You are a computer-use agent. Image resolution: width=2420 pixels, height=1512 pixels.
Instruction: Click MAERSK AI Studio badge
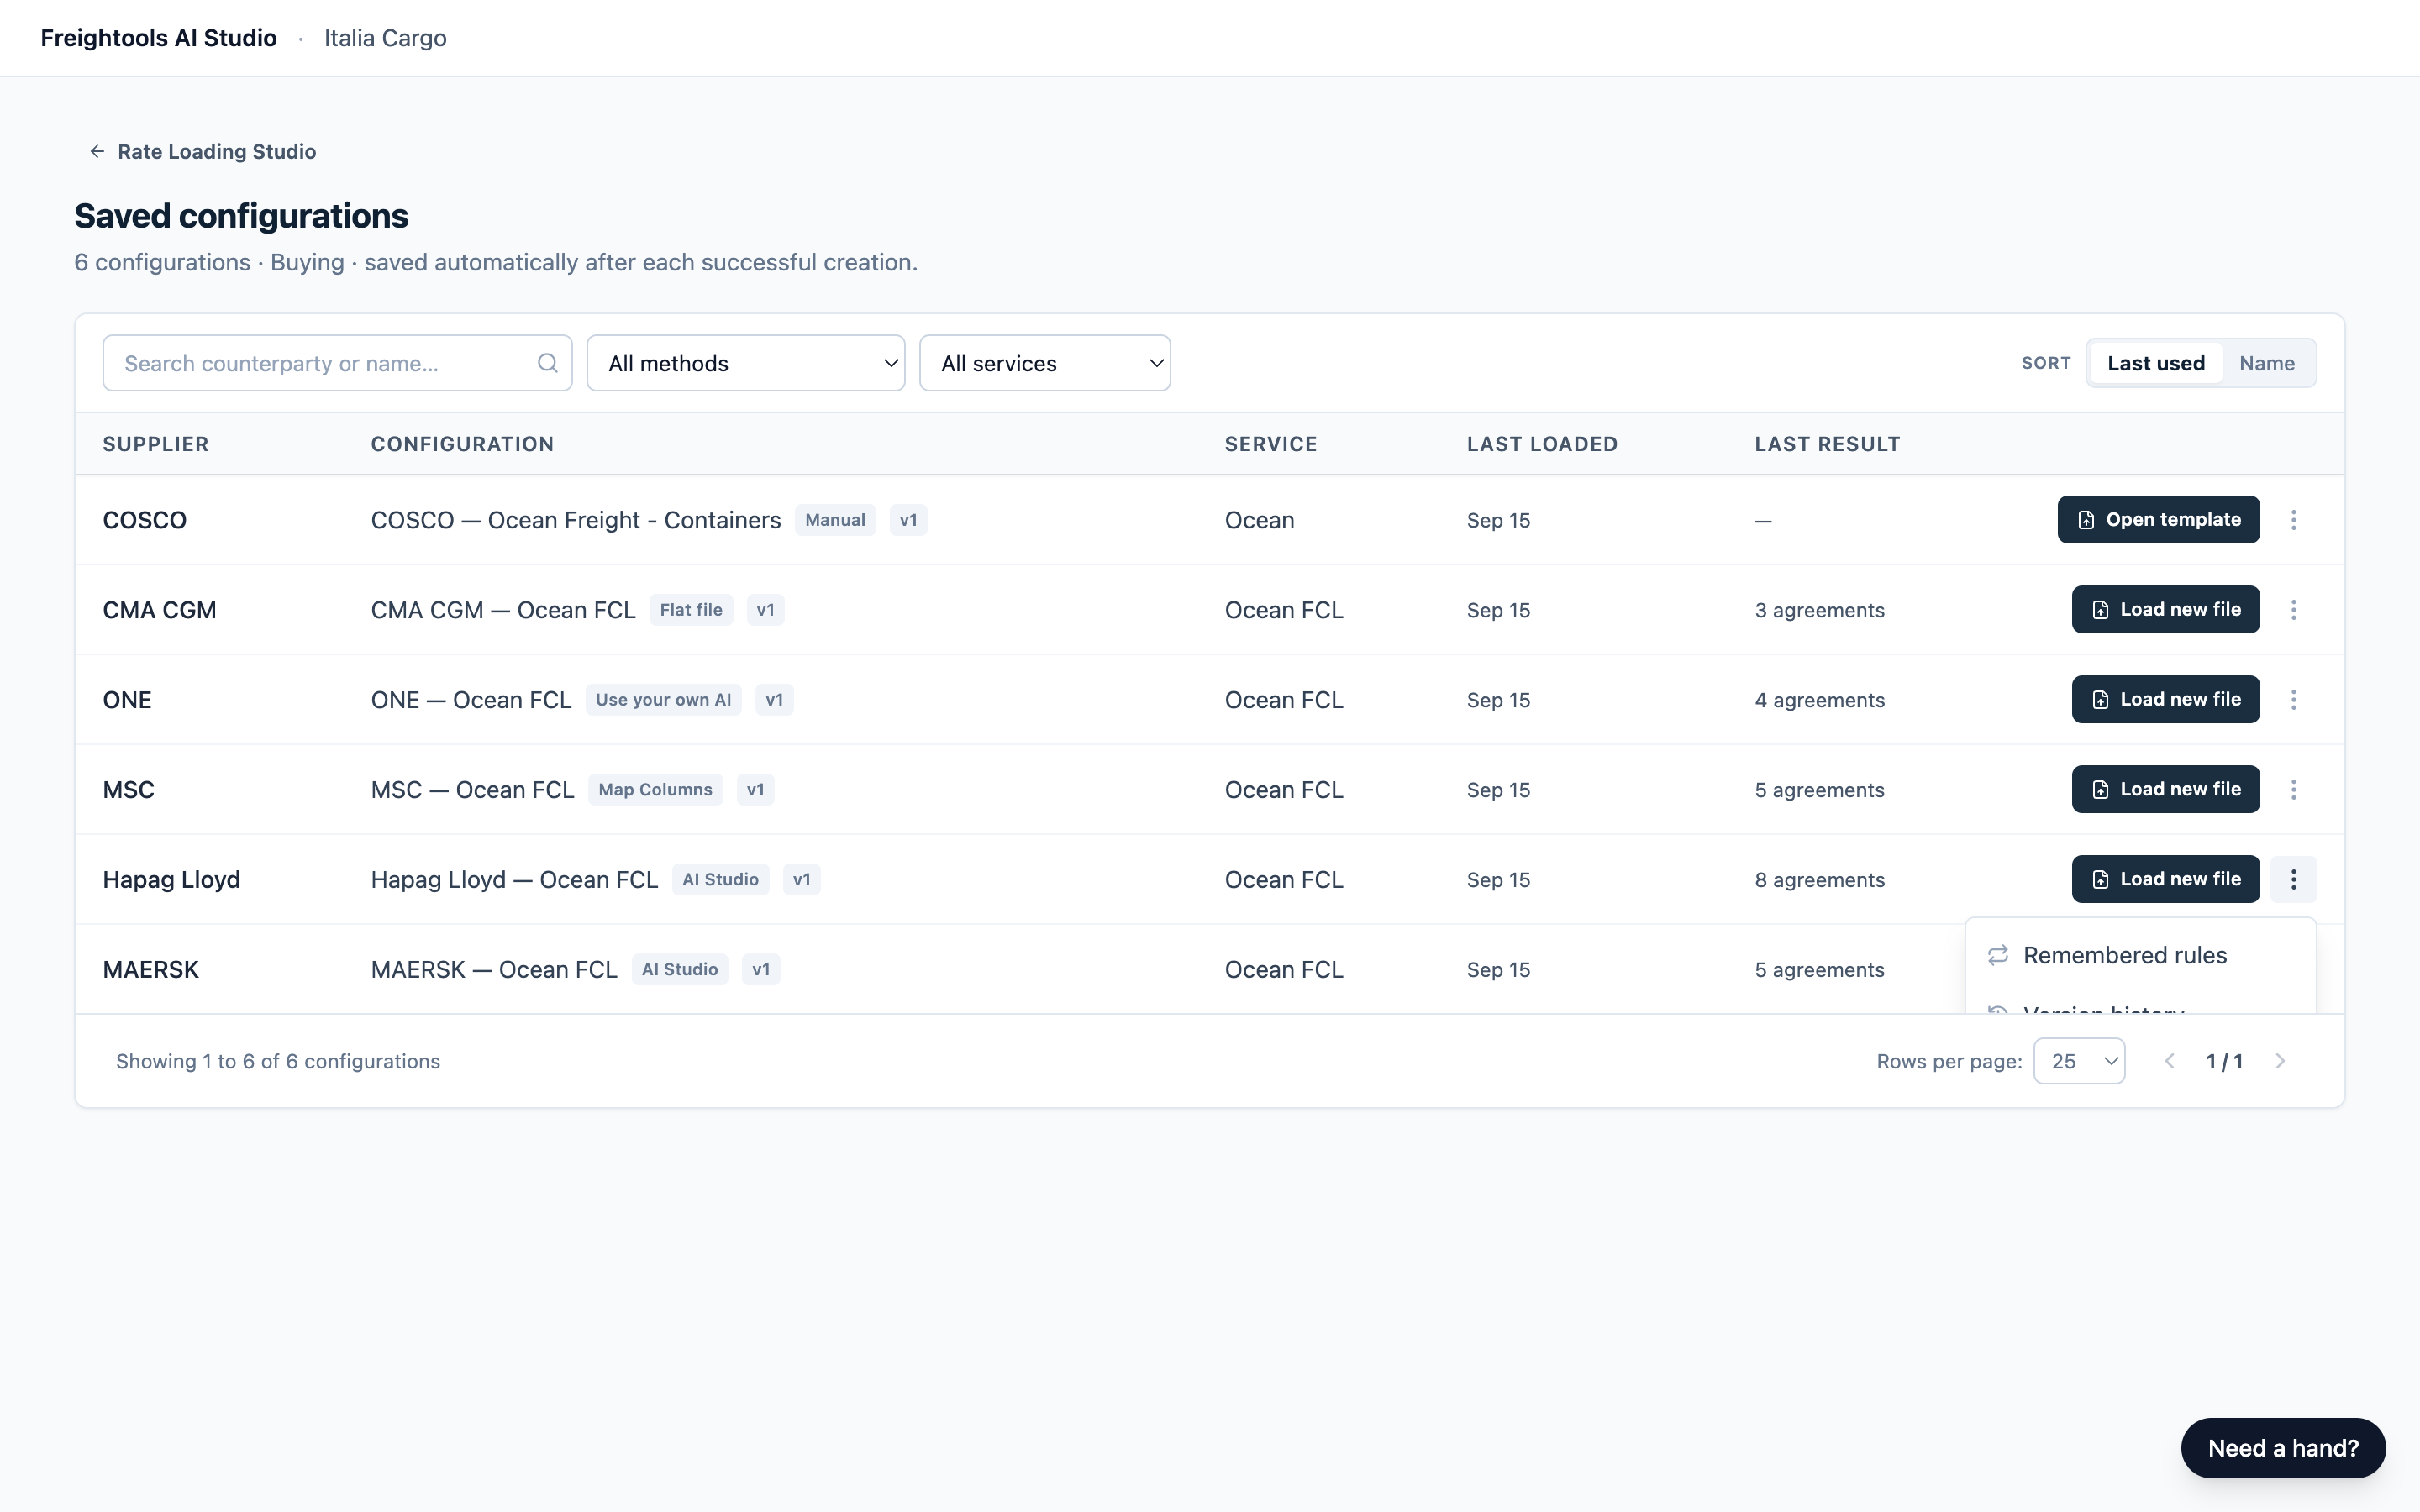click(680, 970)
